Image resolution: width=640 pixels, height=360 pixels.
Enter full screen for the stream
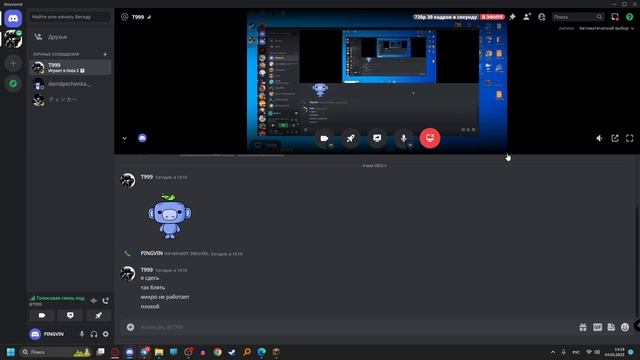[x=629, y=138]
